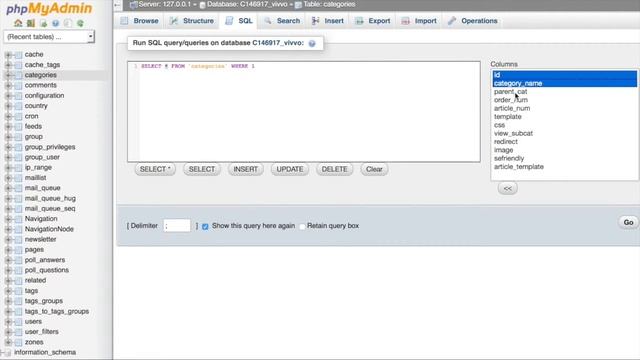Click the table icon beside related
Viewport: 640px width, 360px height.
(x=18, y=281)
